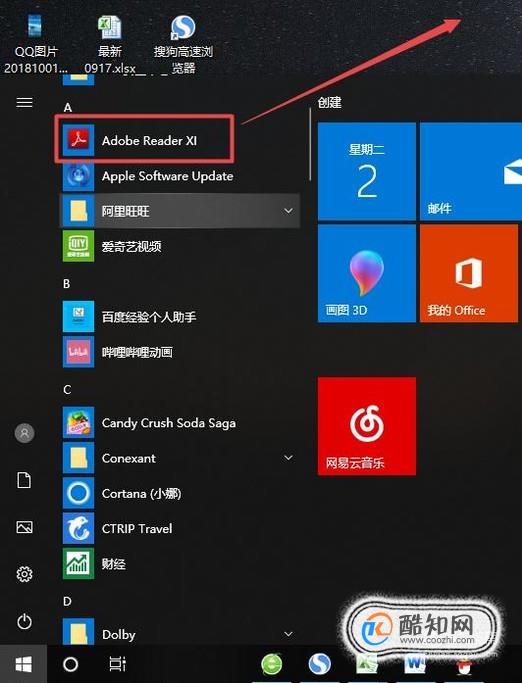This screenshot has width=522, height=683.
Task: Open CTRIP Travel app
Action: point(179,528)
